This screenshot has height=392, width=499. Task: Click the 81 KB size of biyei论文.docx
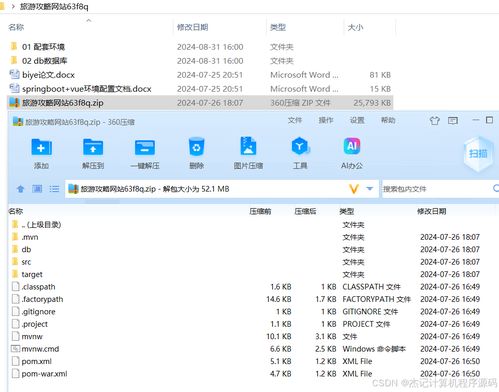(380, 75)
